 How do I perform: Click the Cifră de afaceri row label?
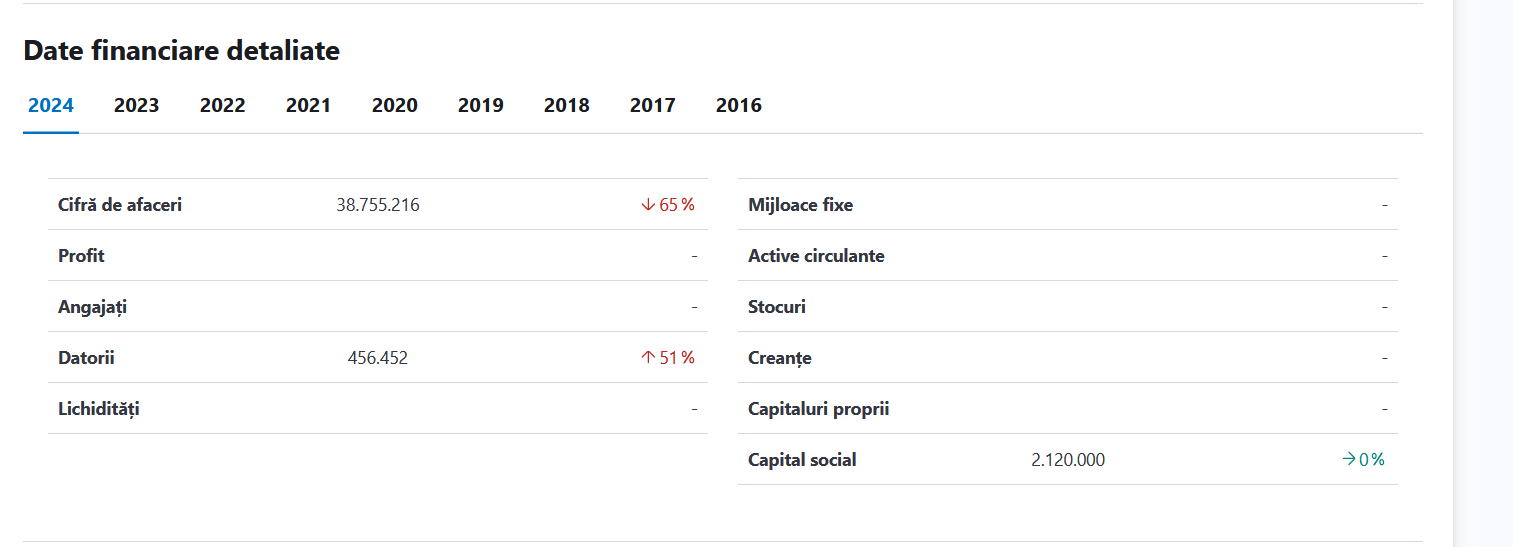click(x=120, y=205)
